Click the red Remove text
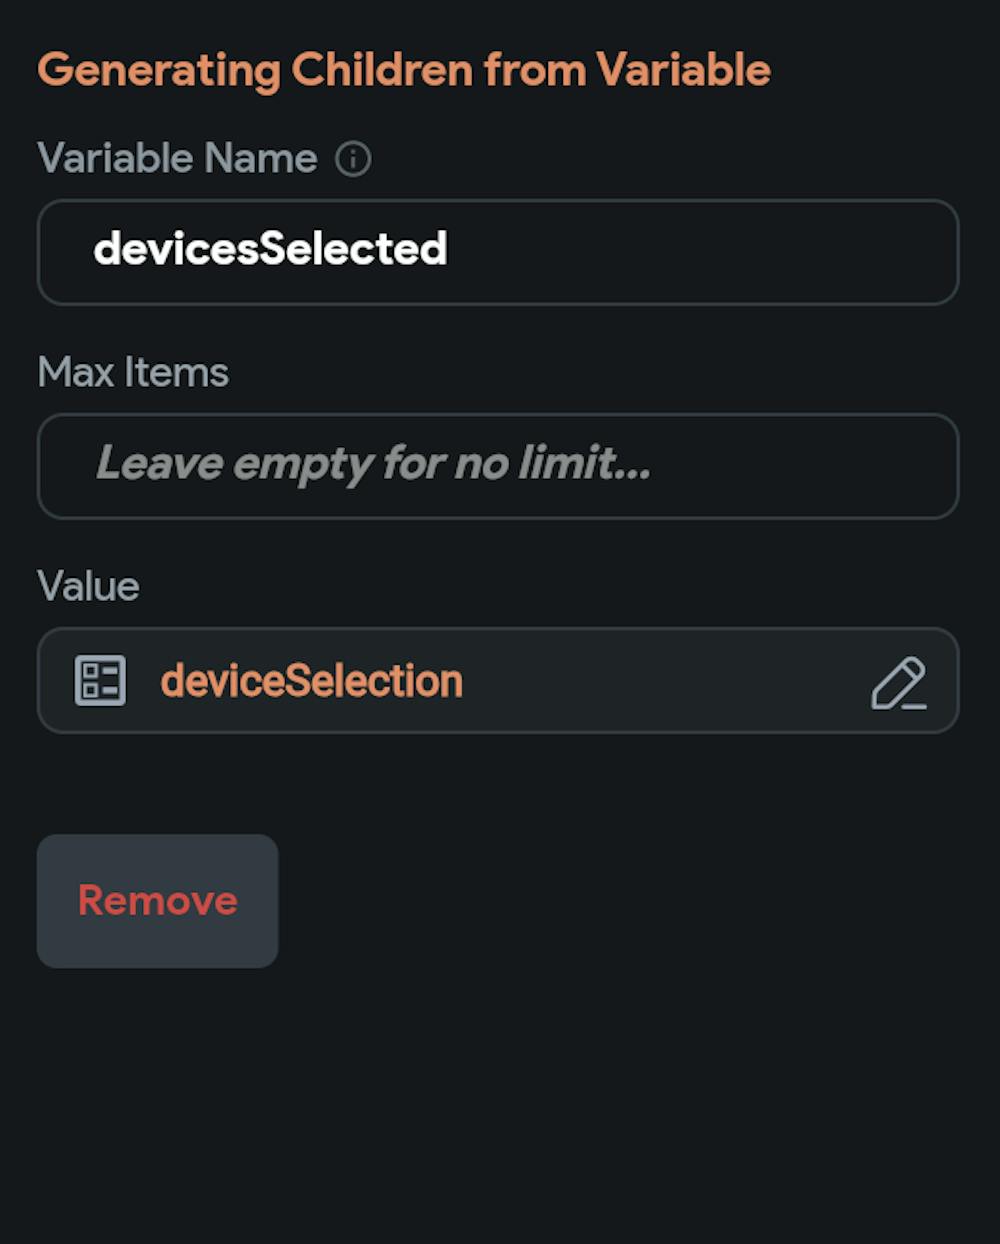The image size is (1000, 1244). point(158,901)
